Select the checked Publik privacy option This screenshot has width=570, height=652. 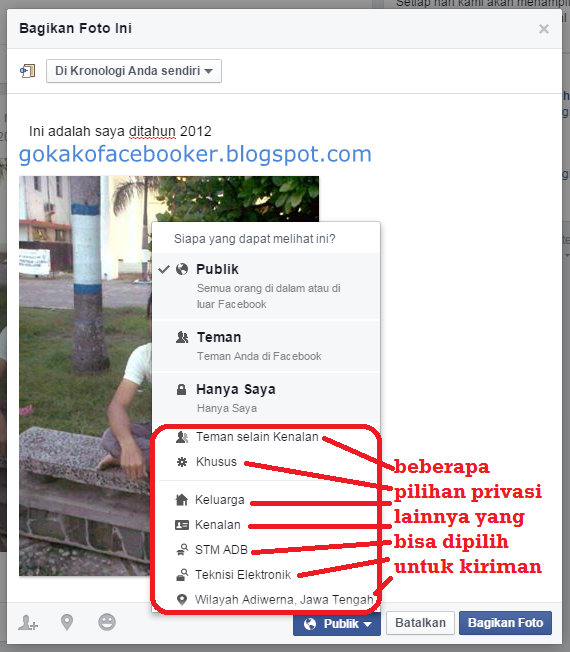coord(266,286)
